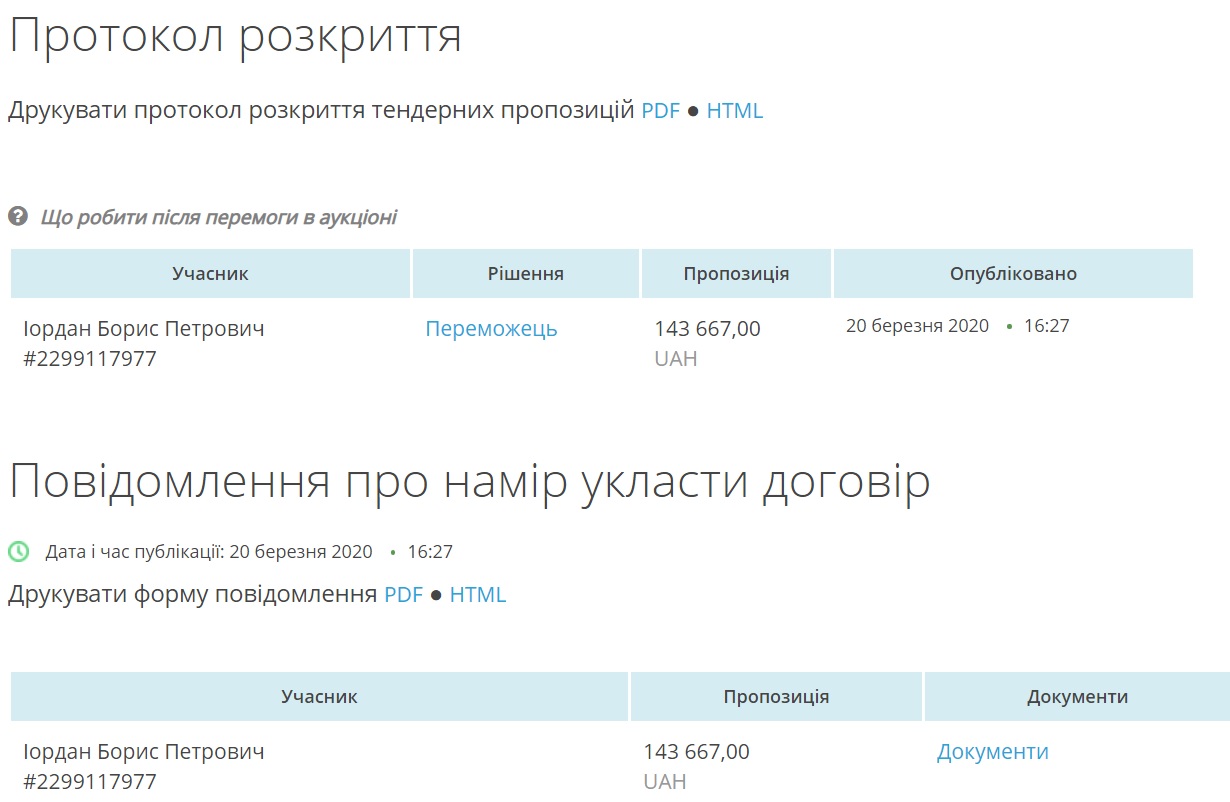Select participant name in protocol table
The width and height of the screenshot is (1230, 802).
[x=144, y=329]
